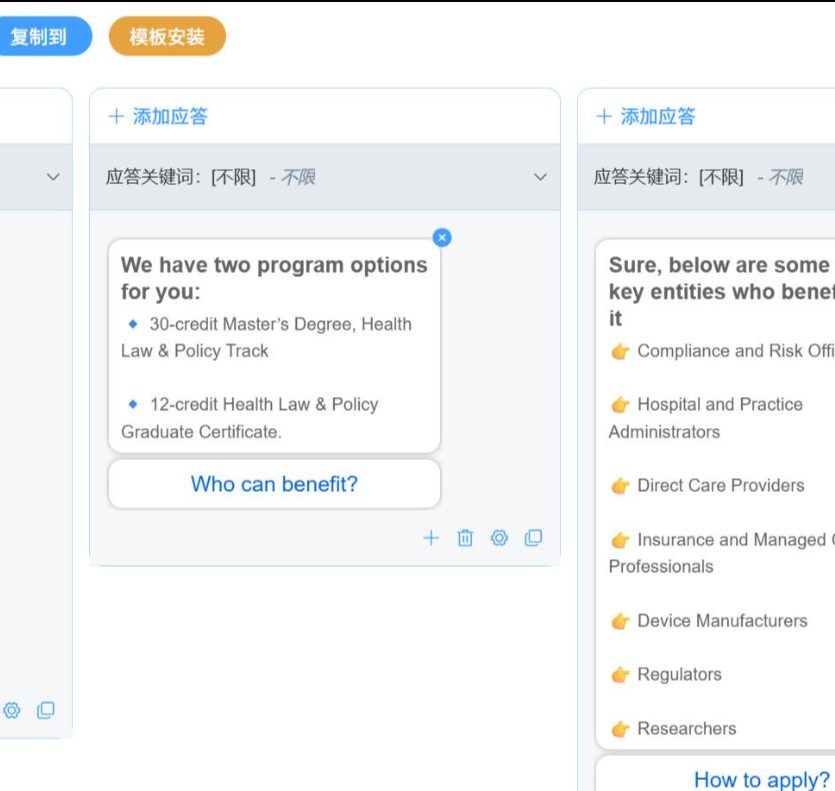
Task: Open left column settings gear icon
Action: point(12,710)
